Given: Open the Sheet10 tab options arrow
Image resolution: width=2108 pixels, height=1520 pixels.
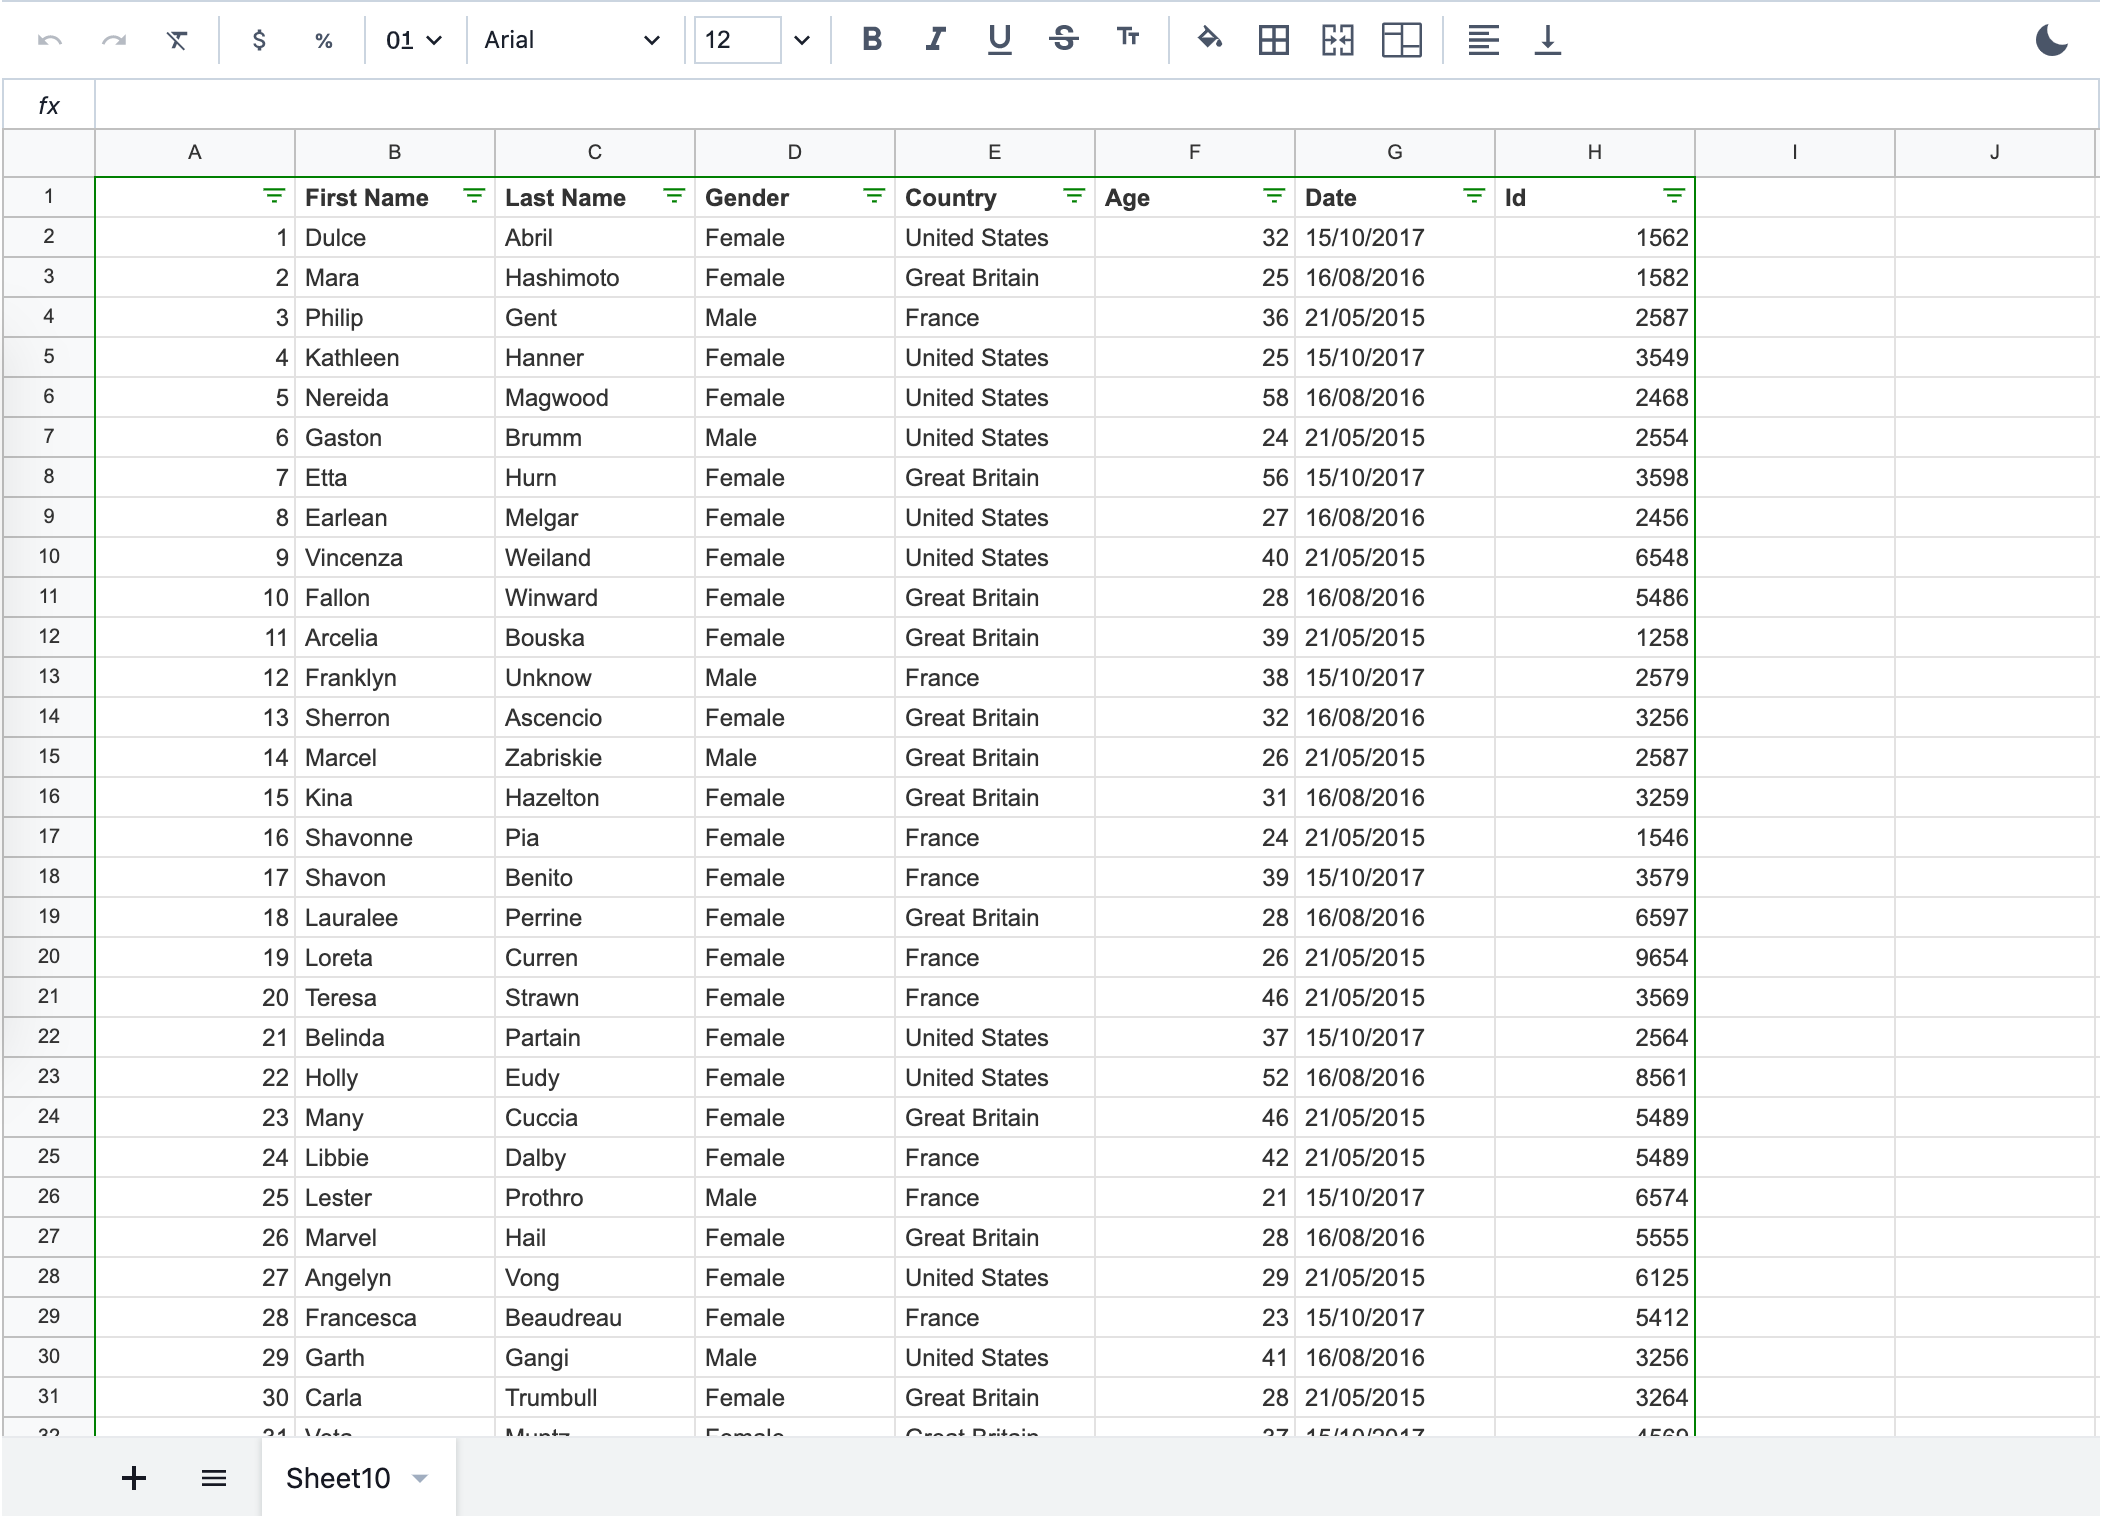Looking at the screenshot, I should [x=420, y=1478].
